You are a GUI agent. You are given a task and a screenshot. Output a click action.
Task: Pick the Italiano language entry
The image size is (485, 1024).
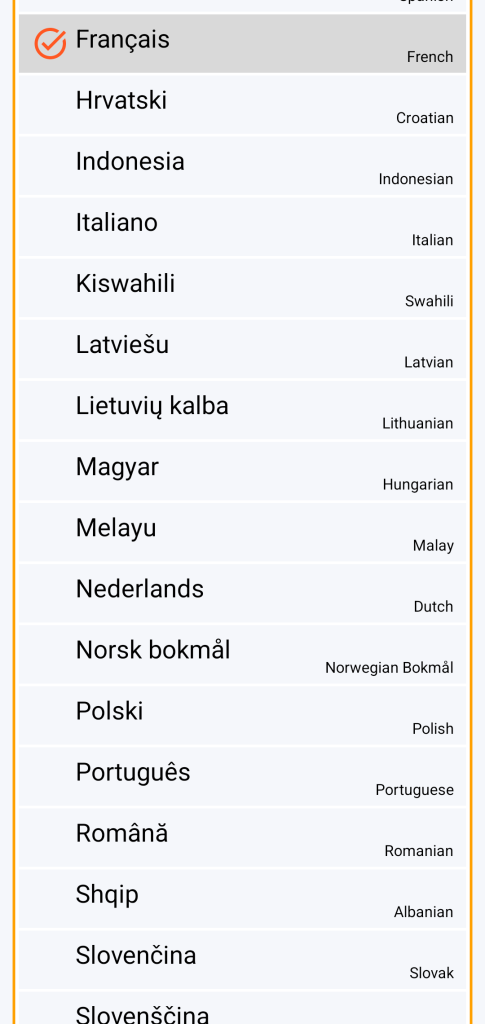[x=242, y=227]
